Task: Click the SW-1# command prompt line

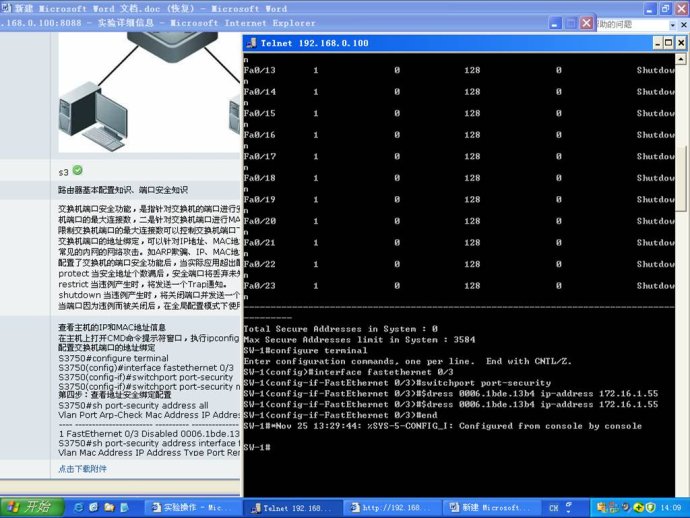Action: [x=257, y=448]
